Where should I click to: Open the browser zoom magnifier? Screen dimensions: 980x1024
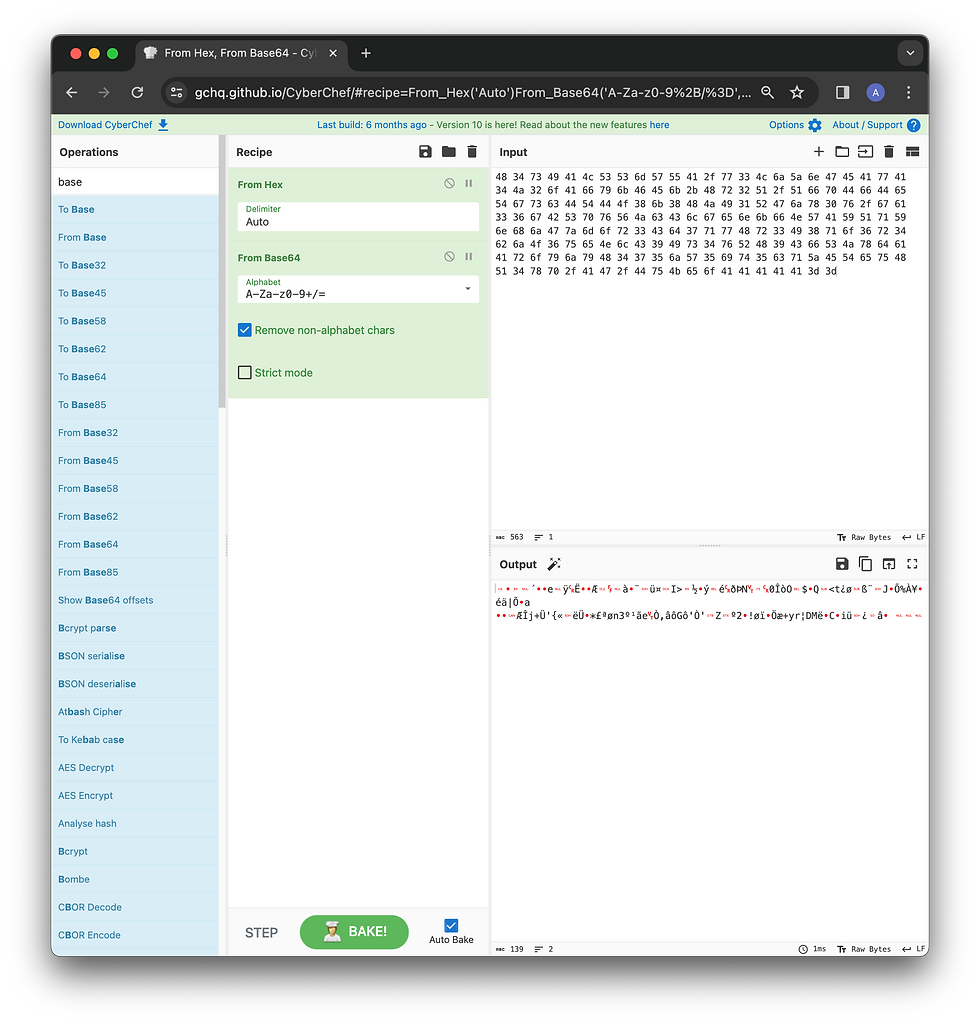coord(768,92)
